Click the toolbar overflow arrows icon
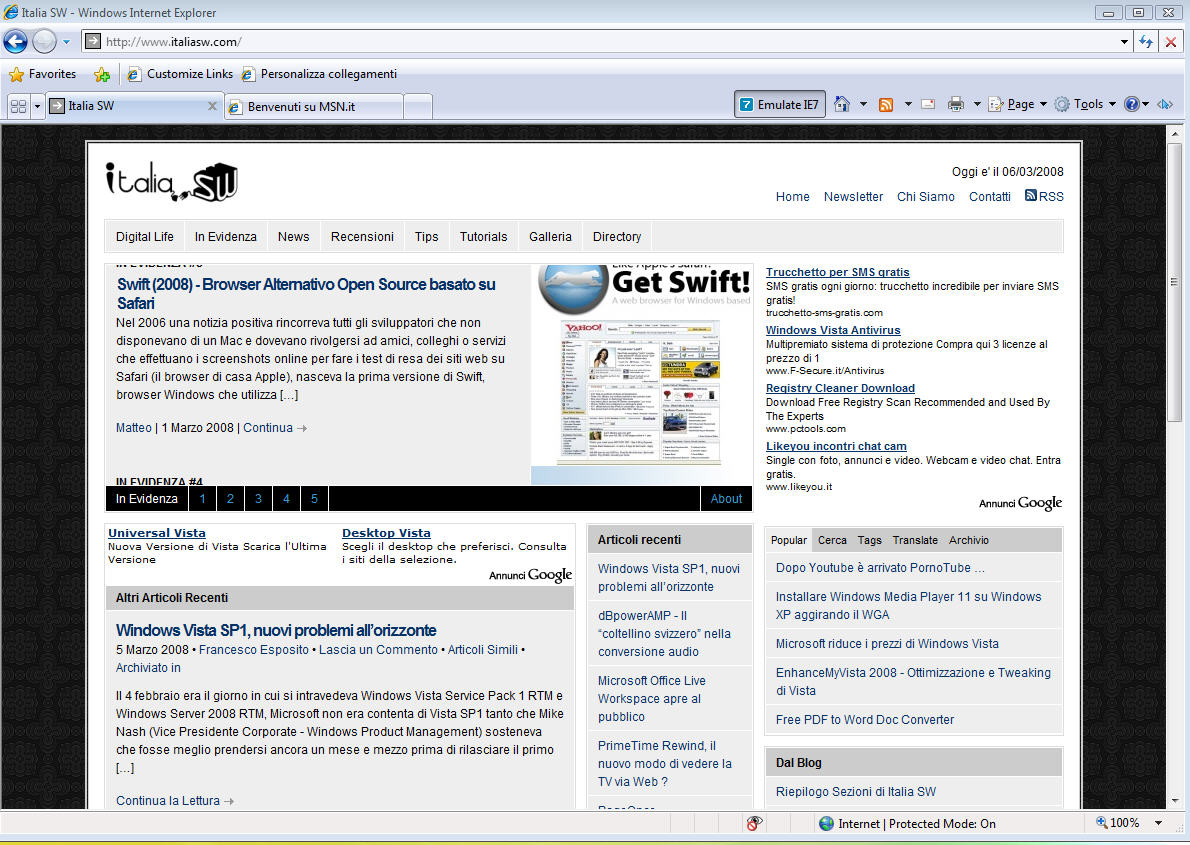1190x845 pixels. (1165, 105)
